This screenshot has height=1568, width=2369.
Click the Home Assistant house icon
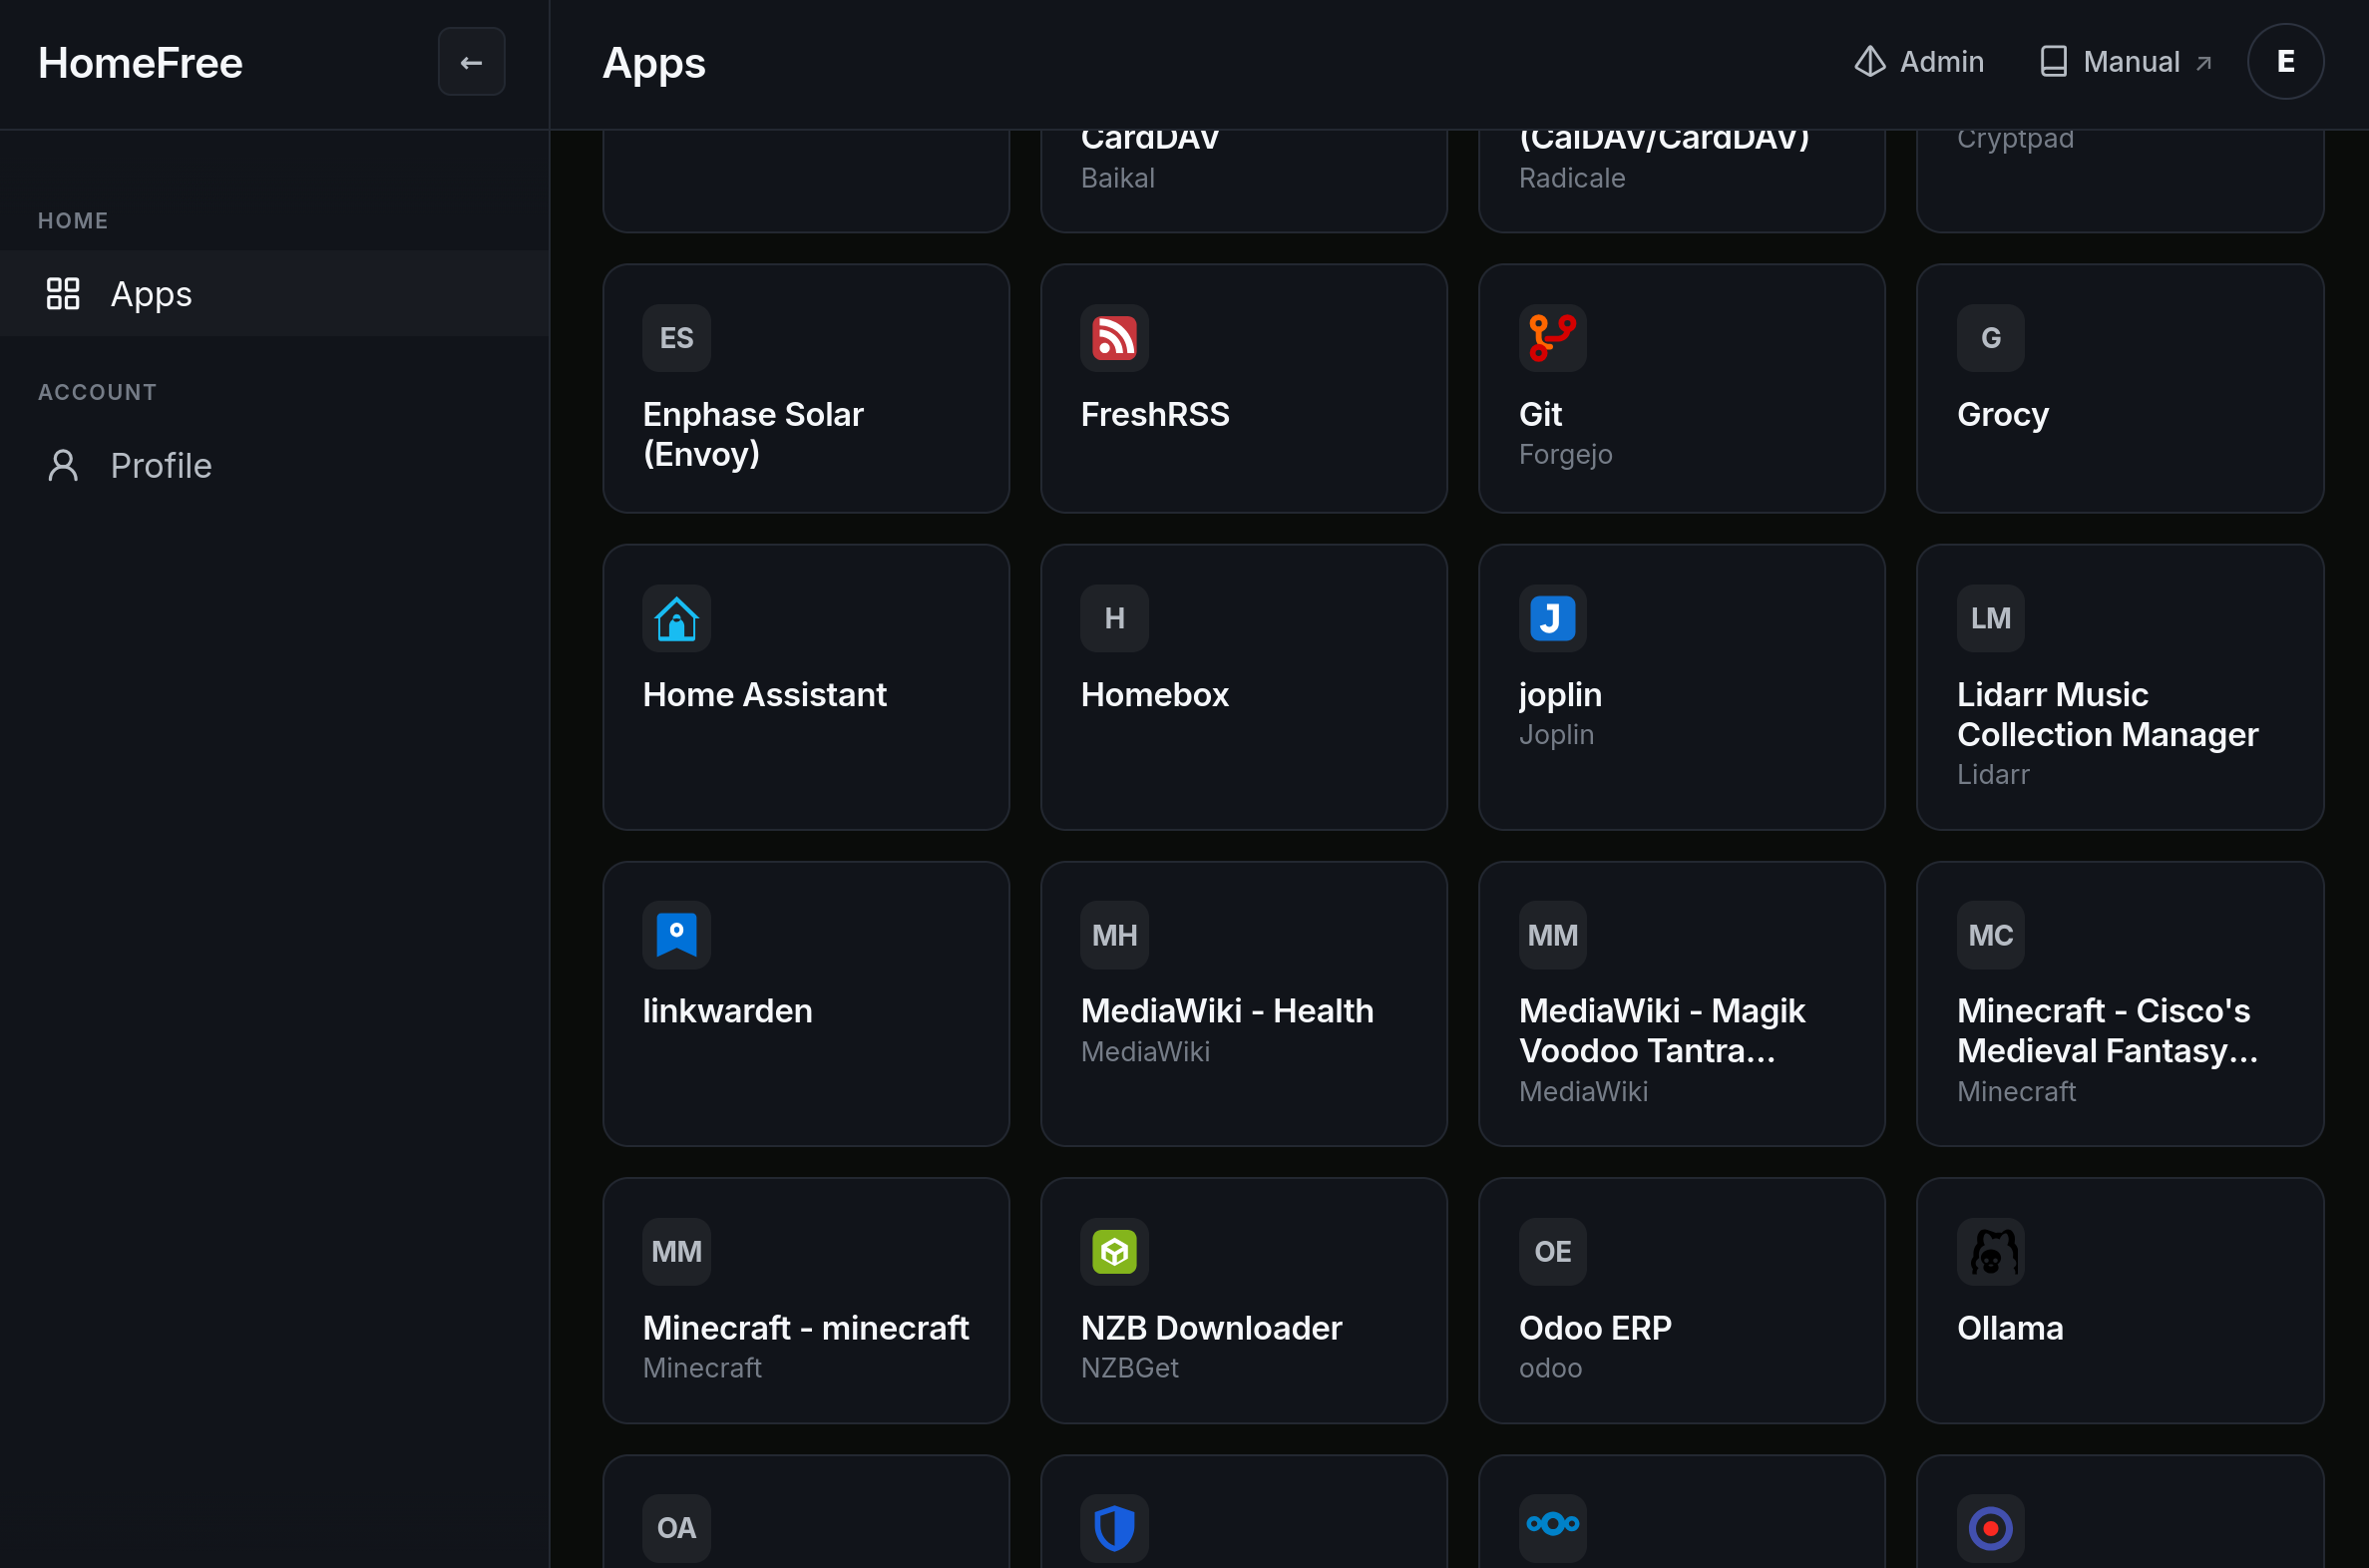(x=676, y=618)
